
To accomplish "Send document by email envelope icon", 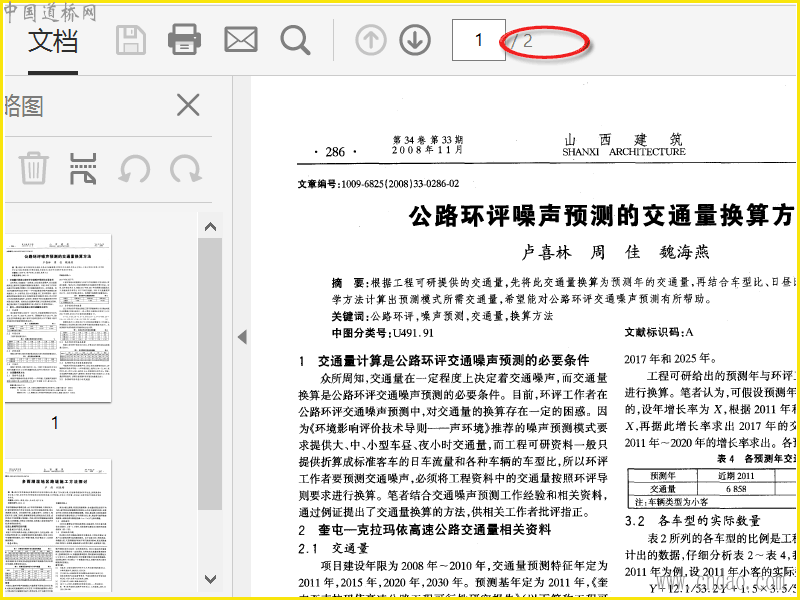I will tap(240, 40).
